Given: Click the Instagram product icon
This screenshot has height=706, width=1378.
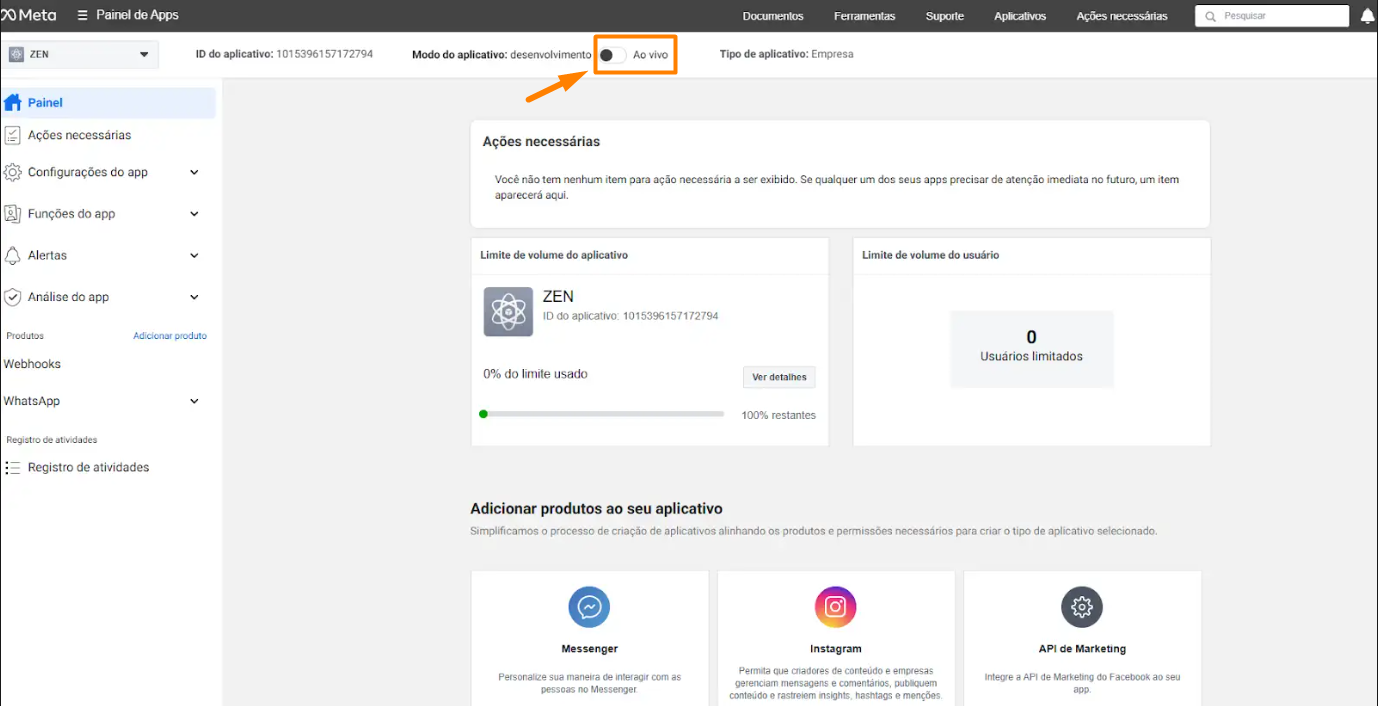Looking at the screenshot, I should [x=835, y=607].
